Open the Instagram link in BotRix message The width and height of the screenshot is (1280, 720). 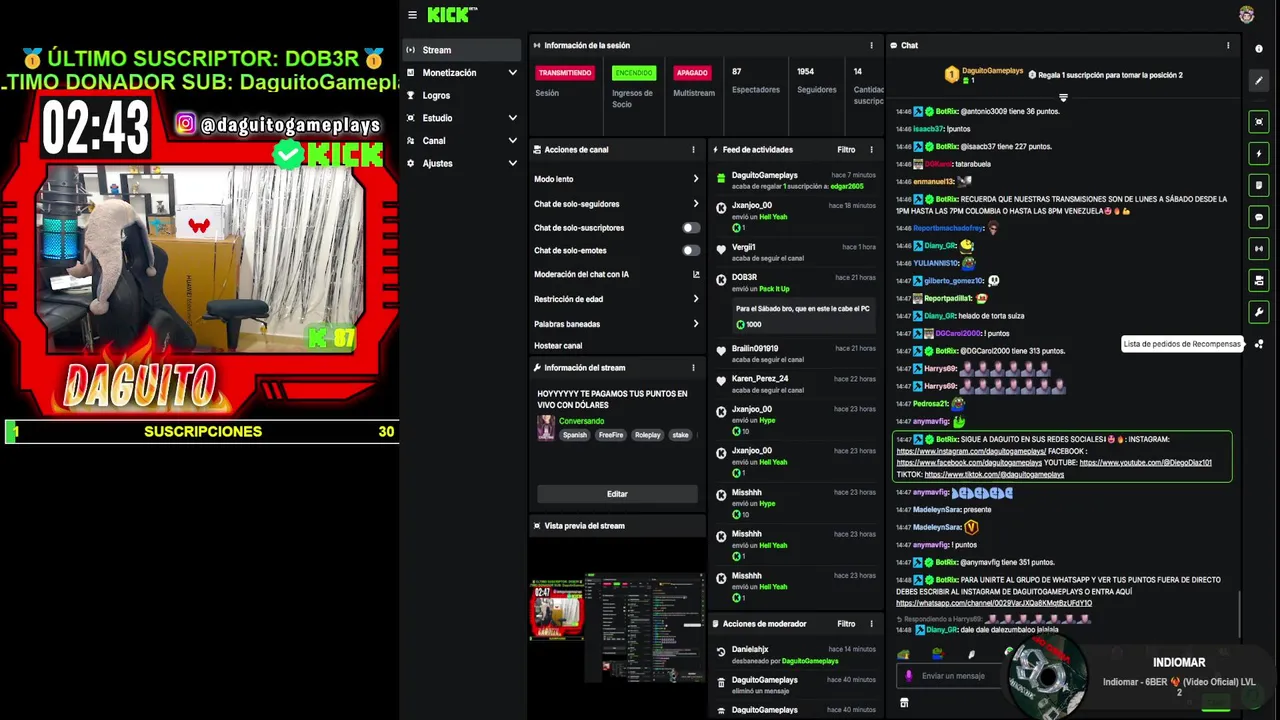point(971,451)
